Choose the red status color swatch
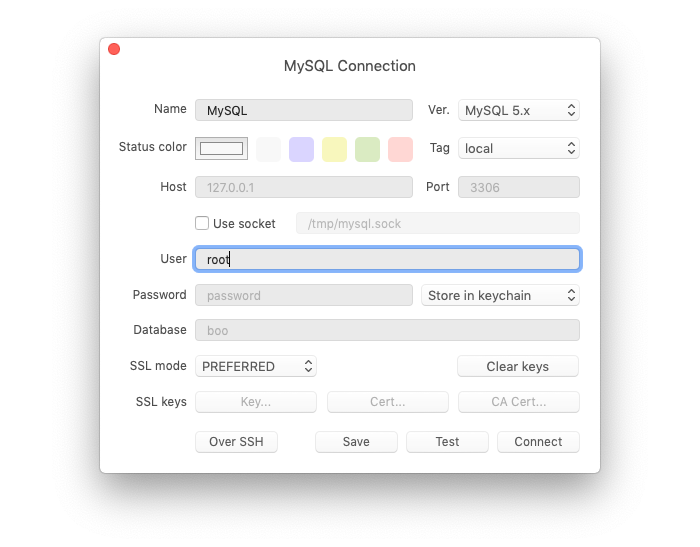Viewport: 700px width, 547px height. point(400,149)
